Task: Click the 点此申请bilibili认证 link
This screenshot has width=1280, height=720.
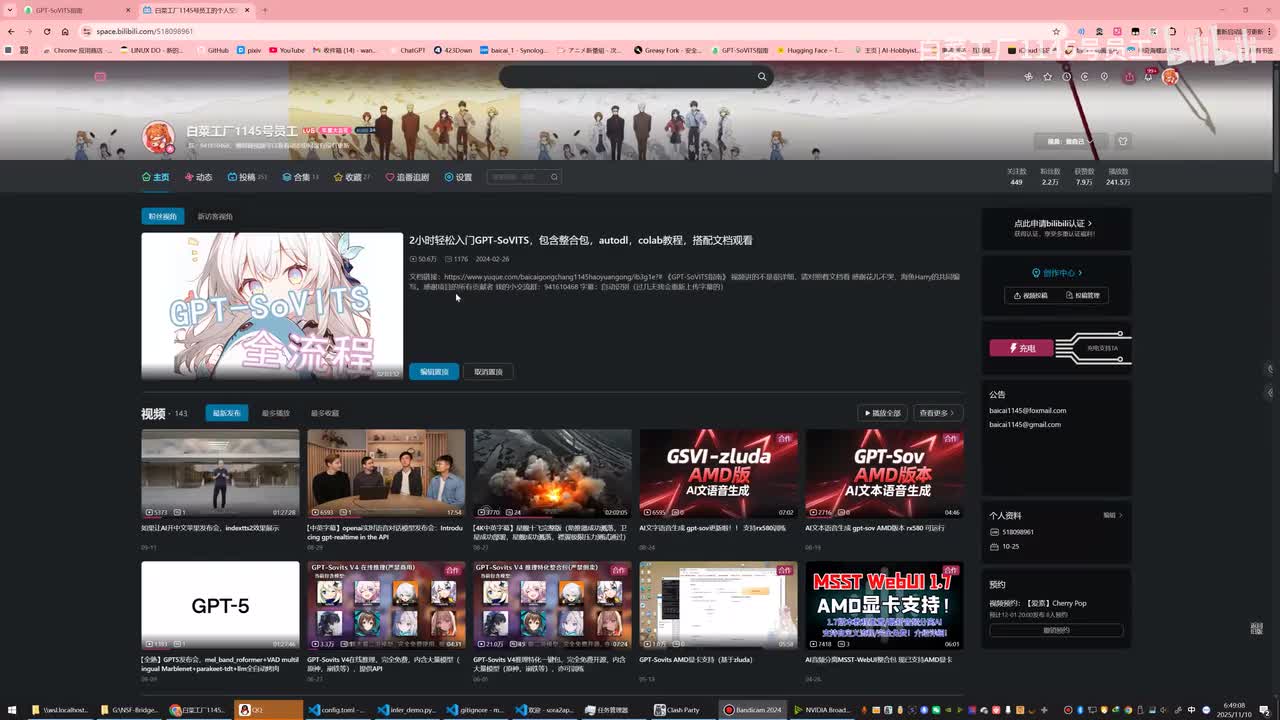Action: [x=1053, y=224]
